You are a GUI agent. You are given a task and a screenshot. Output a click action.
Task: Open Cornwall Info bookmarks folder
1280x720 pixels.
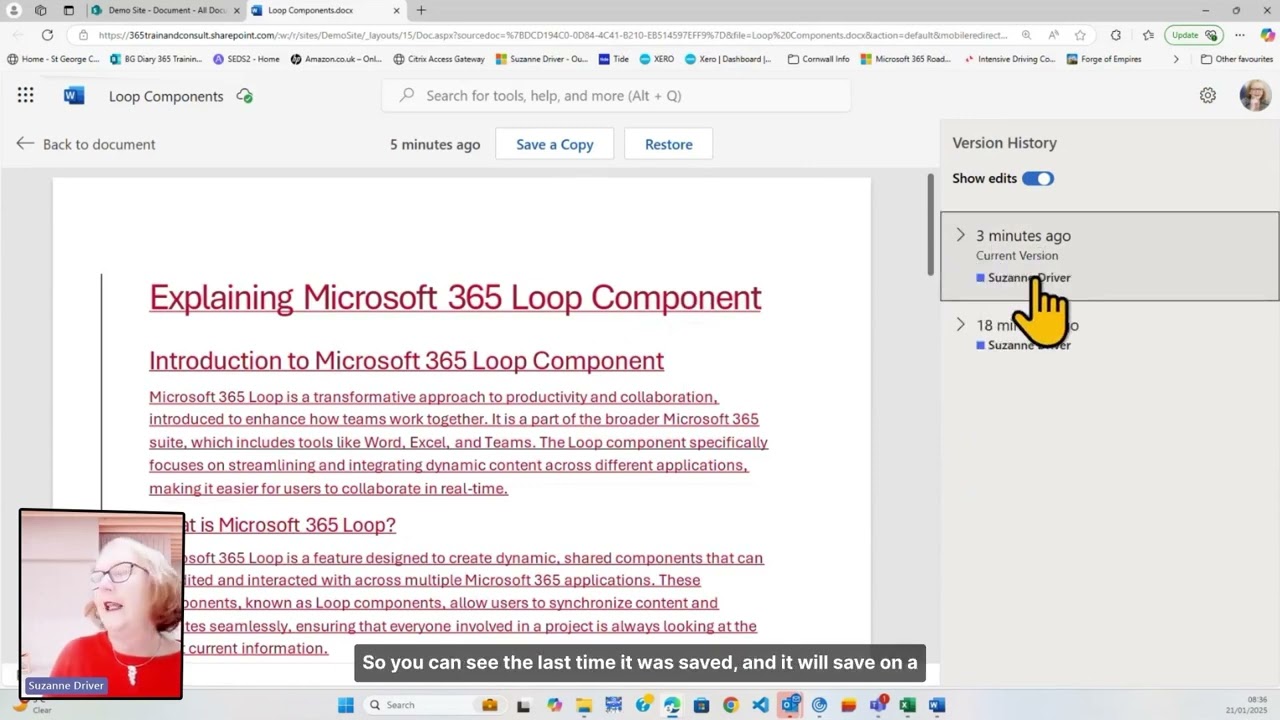(x=819, y=59)
